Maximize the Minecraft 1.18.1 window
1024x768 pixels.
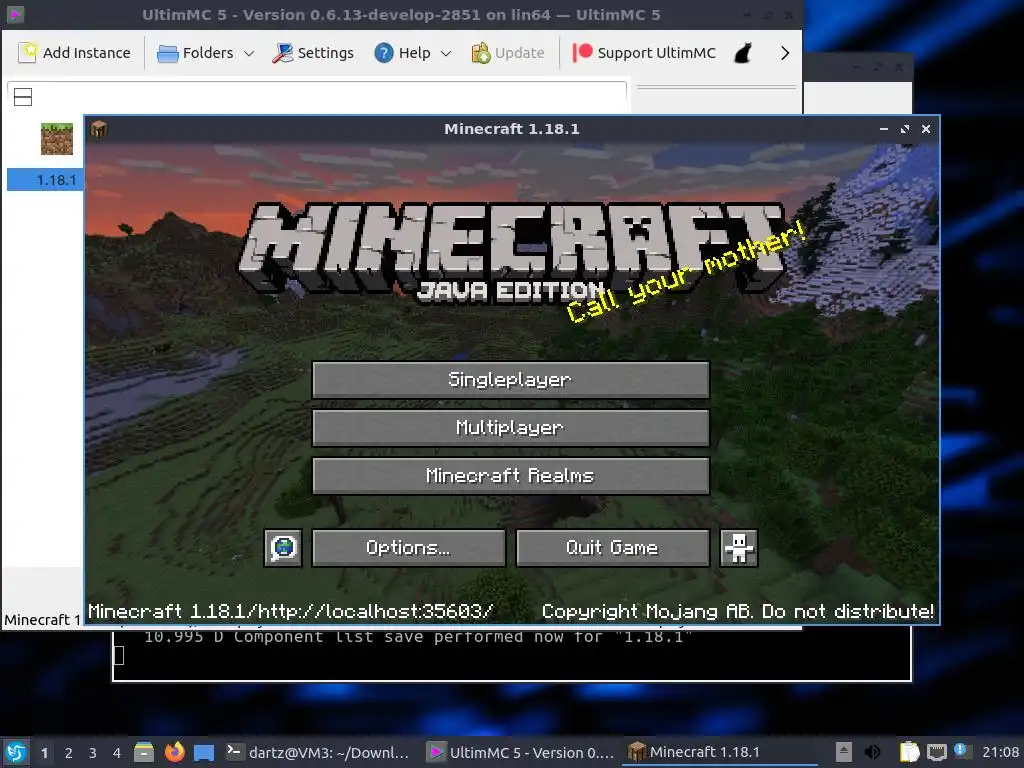pos(904,129)
